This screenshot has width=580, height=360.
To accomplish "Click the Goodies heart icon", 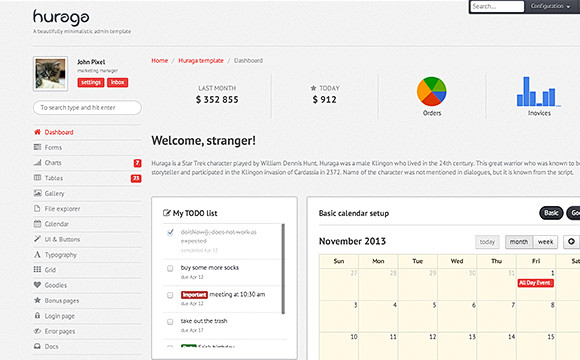I will (37, 285).
